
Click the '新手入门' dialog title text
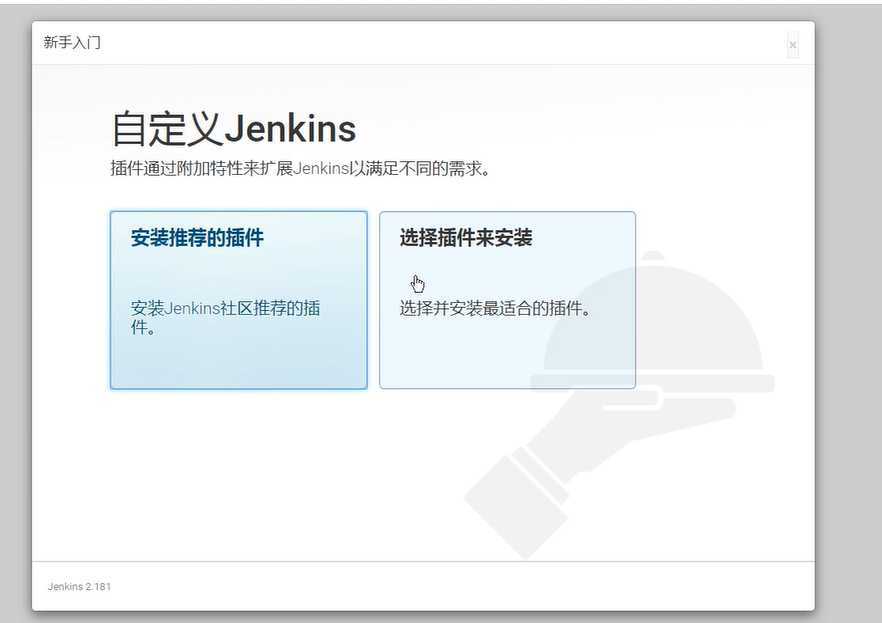tap(72, 42)
